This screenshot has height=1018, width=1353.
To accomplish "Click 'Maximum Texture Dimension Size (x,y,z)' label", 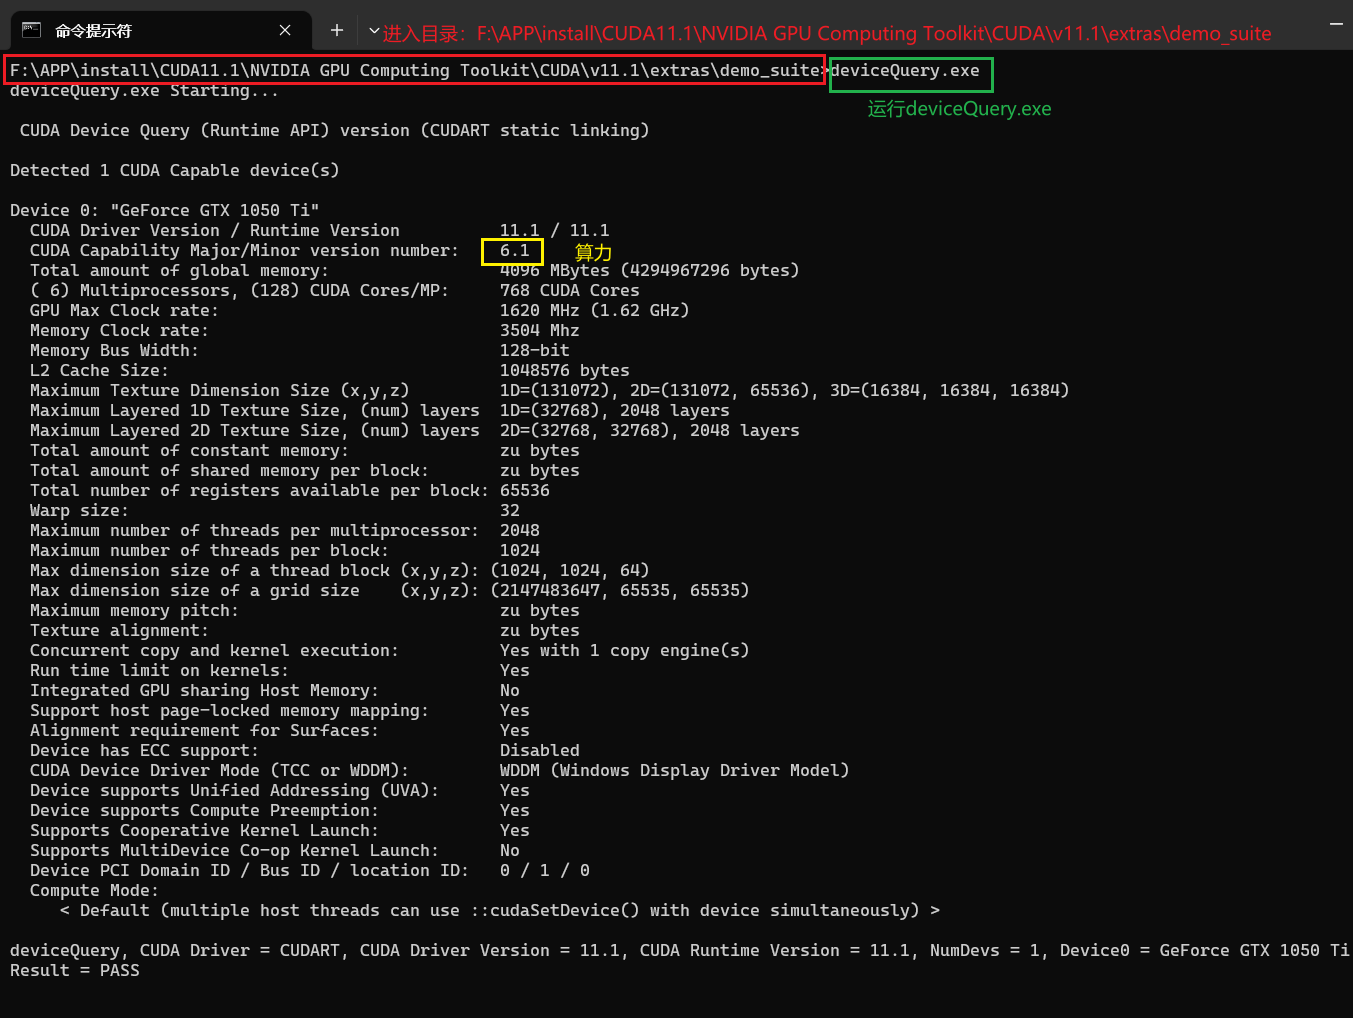I will [220, 391].
